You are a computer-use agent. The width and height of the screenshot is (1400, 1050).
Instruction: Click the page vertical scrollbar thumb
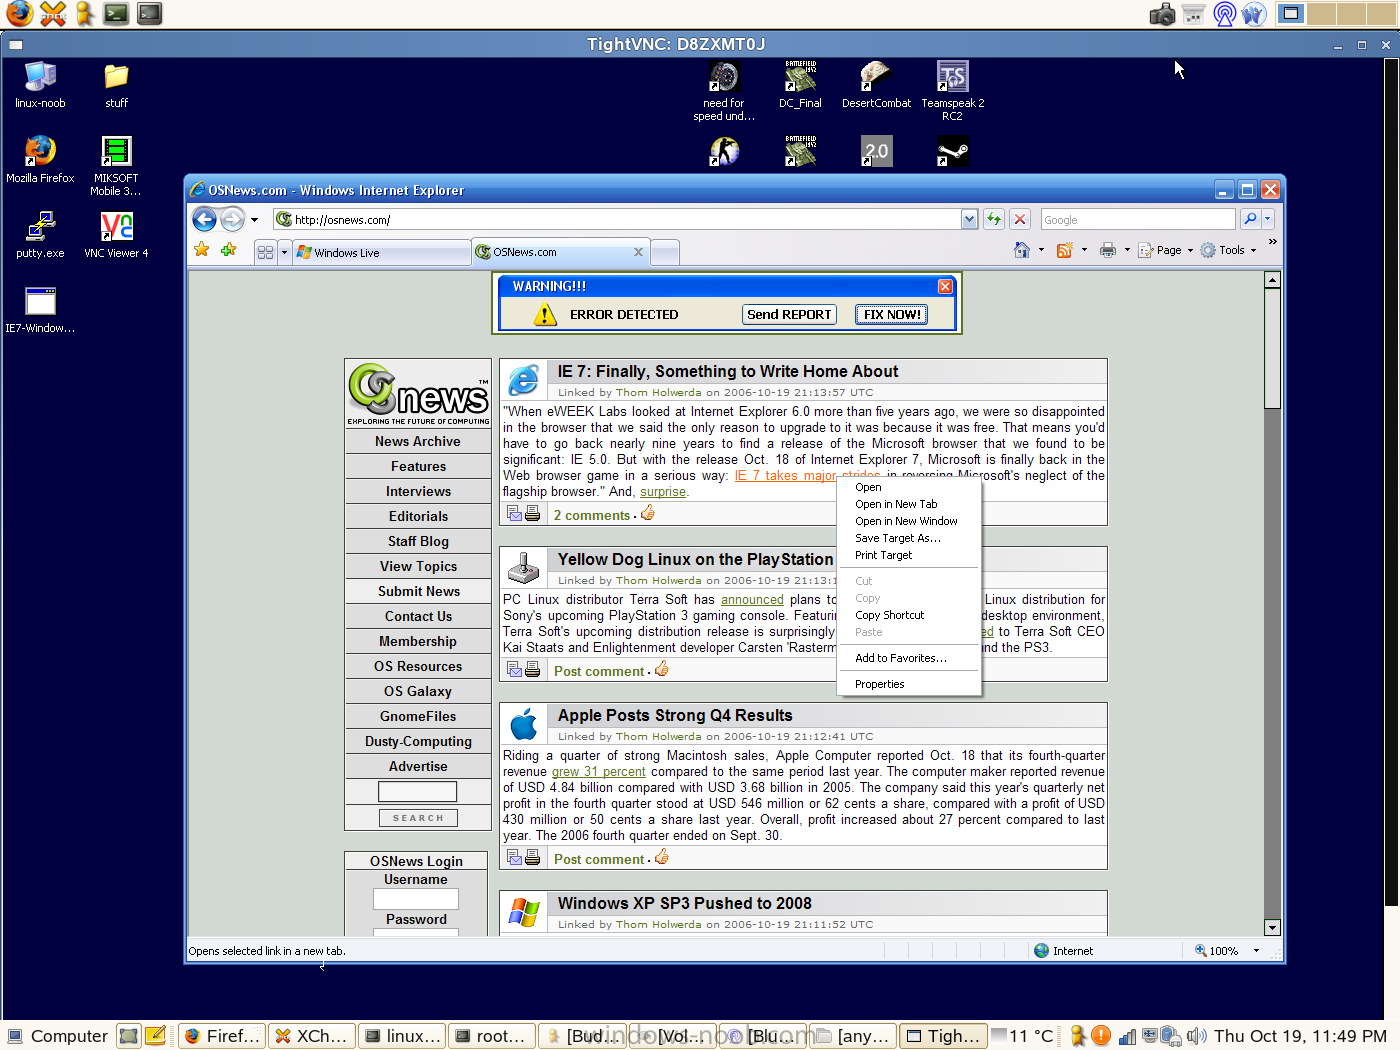pos(1272,348)
